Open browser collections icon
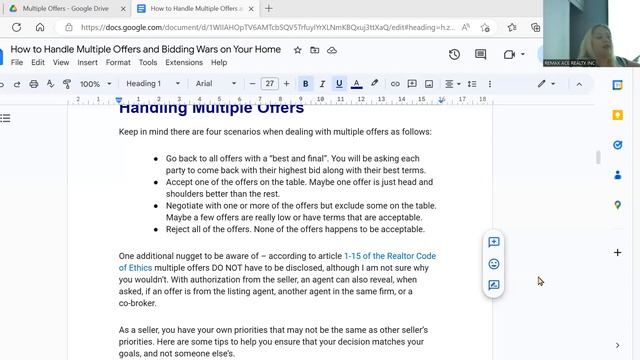This screenshot has height=360, width=640. tap(535, 27)
